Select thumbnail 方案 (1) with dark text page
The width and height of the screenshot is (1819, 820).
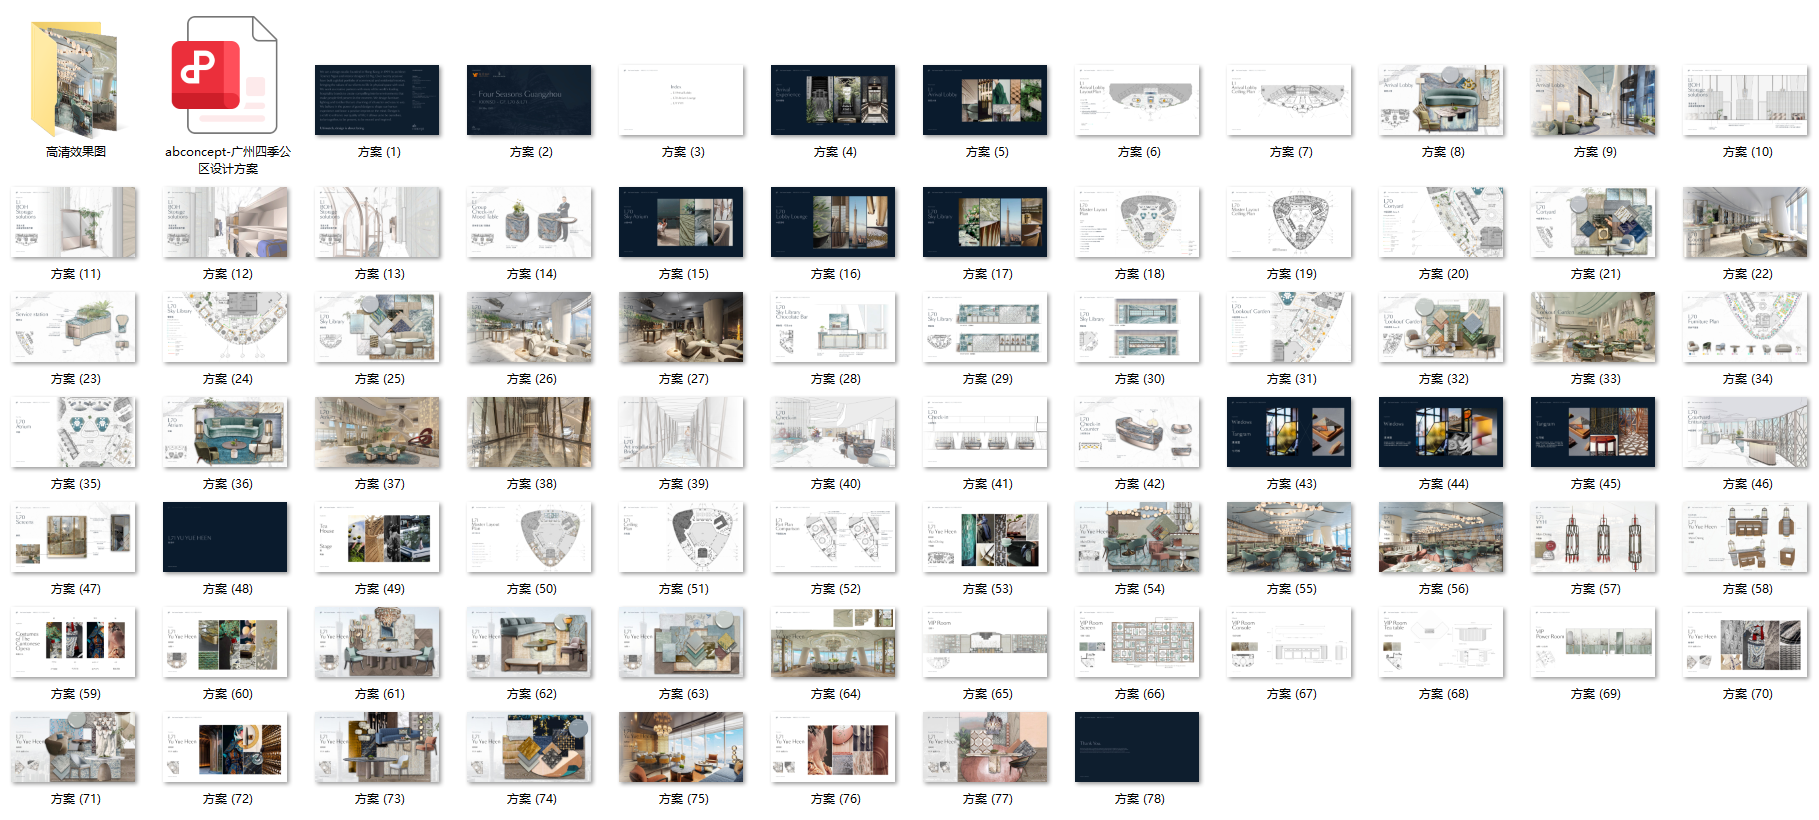[377, 100]
